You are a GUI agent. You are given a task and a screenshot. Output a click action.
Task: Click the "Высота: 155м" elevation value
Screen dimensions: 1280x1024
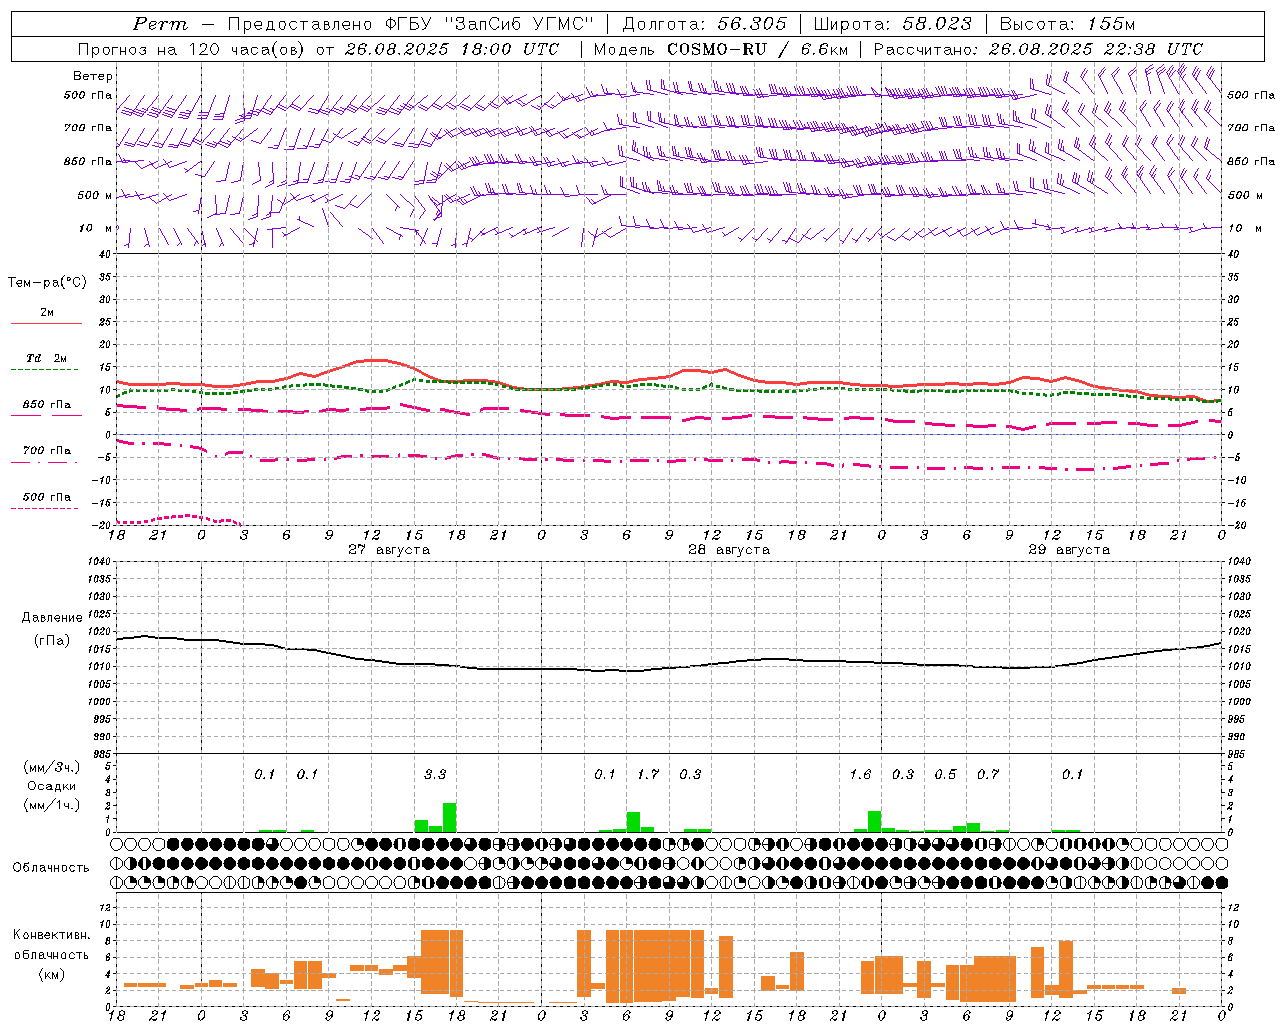tap(1067, 24)
